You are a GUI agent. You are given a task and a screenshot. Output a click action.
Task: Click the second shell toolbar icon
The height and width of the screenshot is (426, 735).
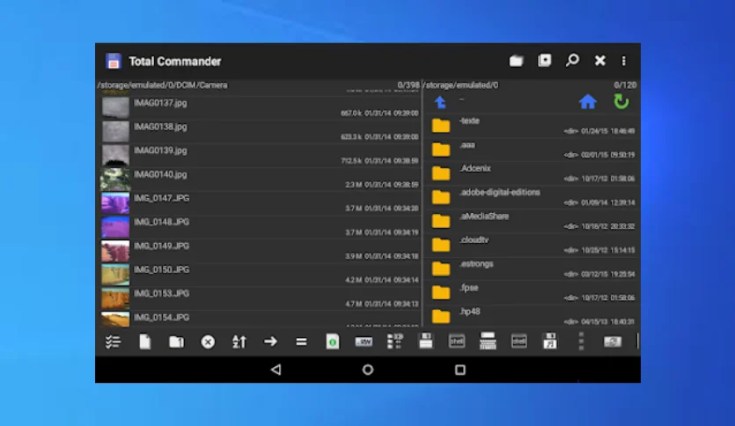519,341
